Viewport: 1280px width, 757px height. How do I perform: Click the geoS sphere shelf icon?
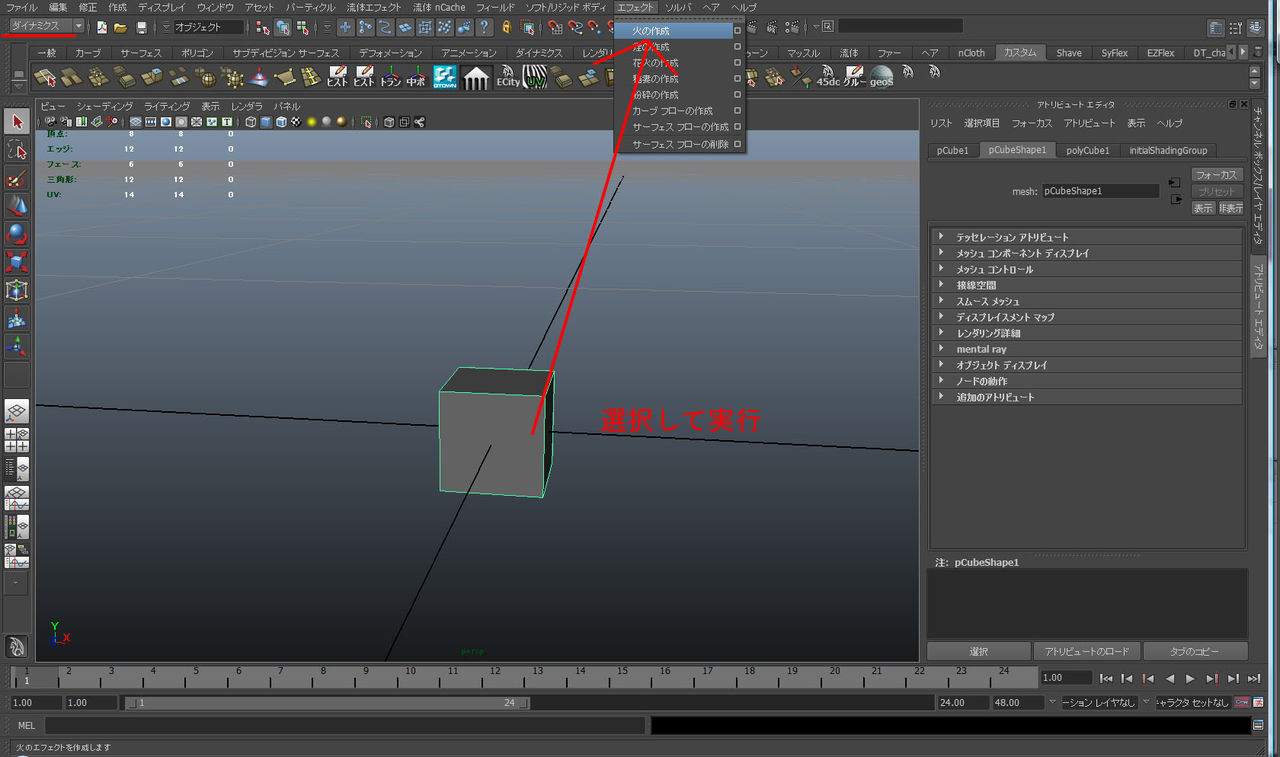(881, 76)
